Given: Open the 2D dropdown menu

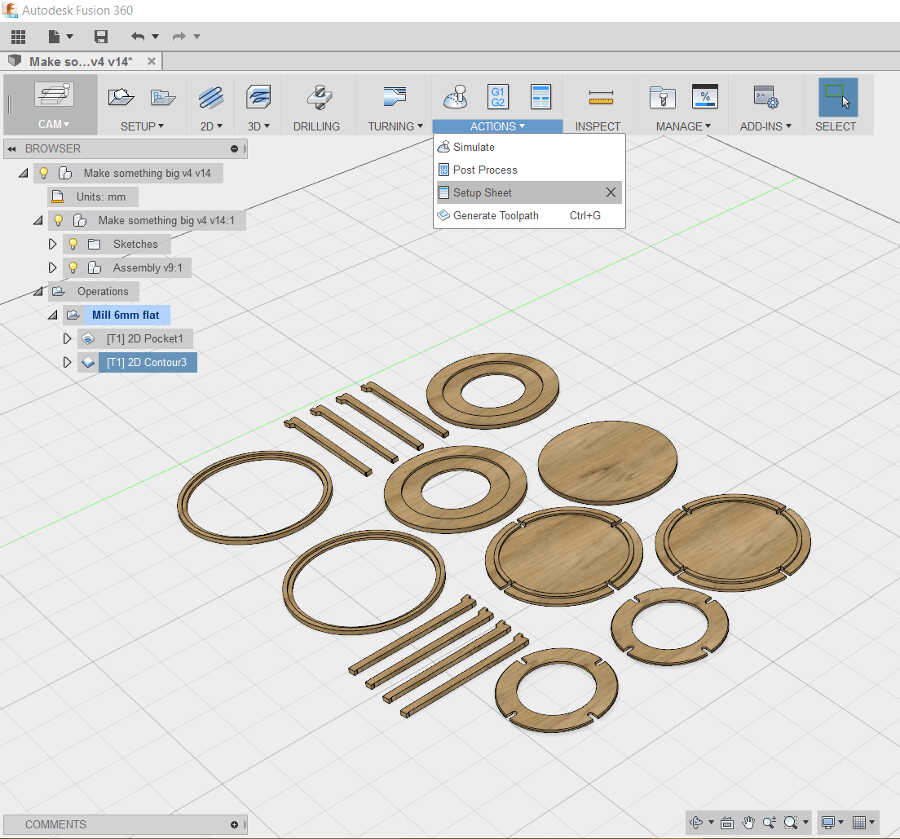Looking at the screenshot, I should pos(211,126).
